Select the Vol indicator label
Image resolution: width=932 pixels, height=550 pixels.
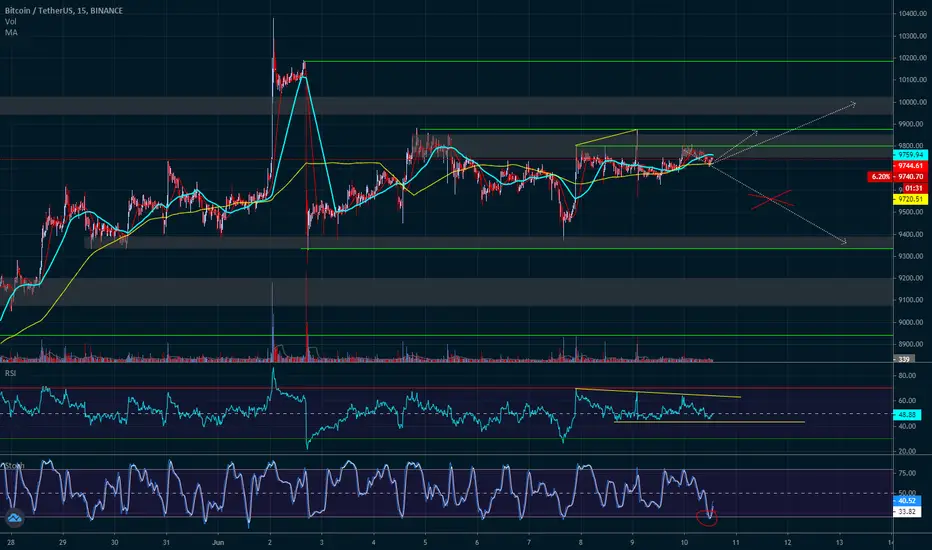[x=11, y=21]
